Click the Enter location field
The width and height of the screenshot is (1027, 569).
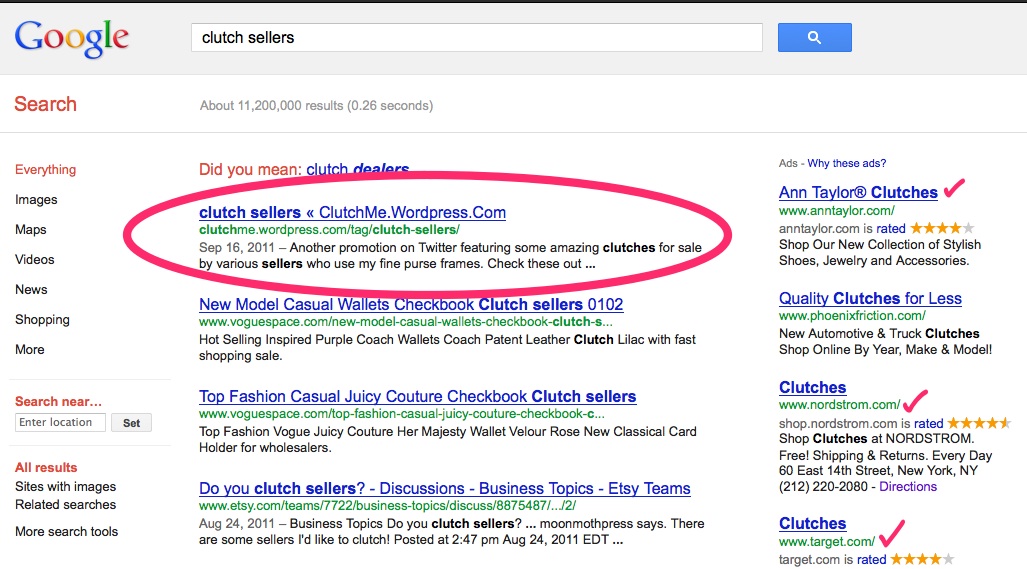click(60, 423)
